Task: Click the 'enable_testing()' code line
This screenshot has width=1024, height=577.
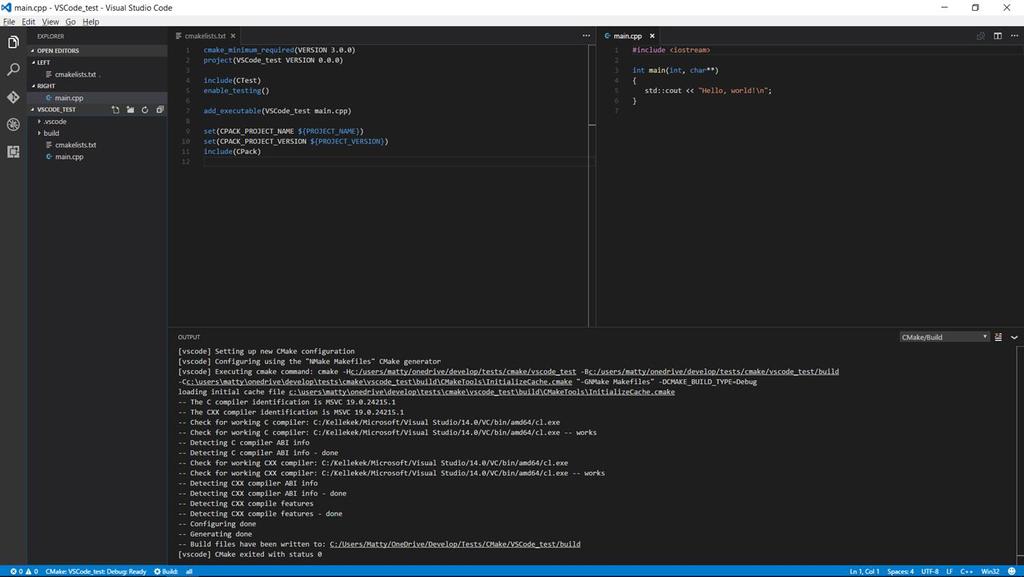Action: [x=236, y=91]
